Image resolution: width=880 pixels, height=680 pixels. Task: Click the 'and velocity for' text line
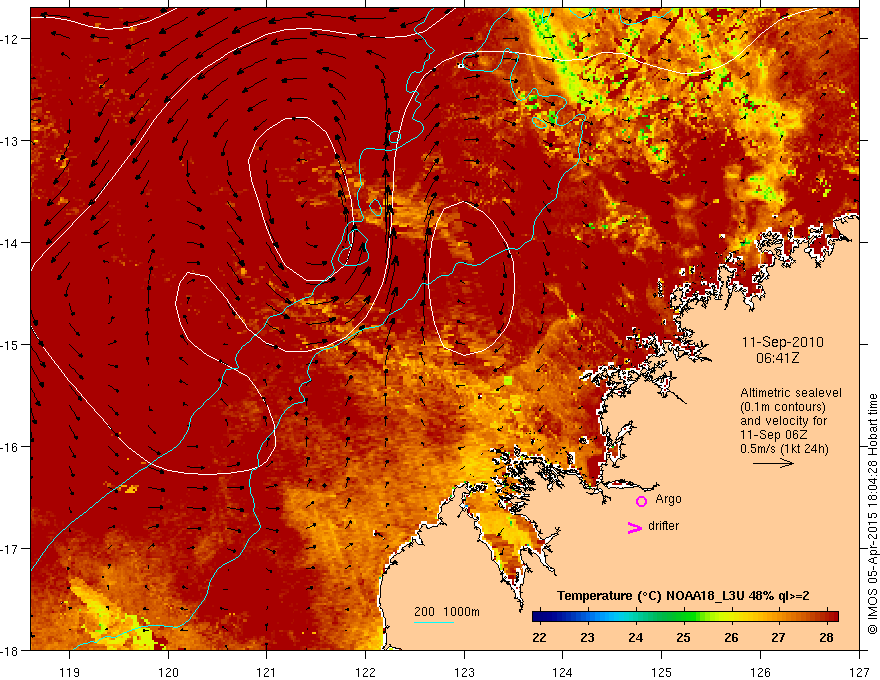[x=783, y=421]
